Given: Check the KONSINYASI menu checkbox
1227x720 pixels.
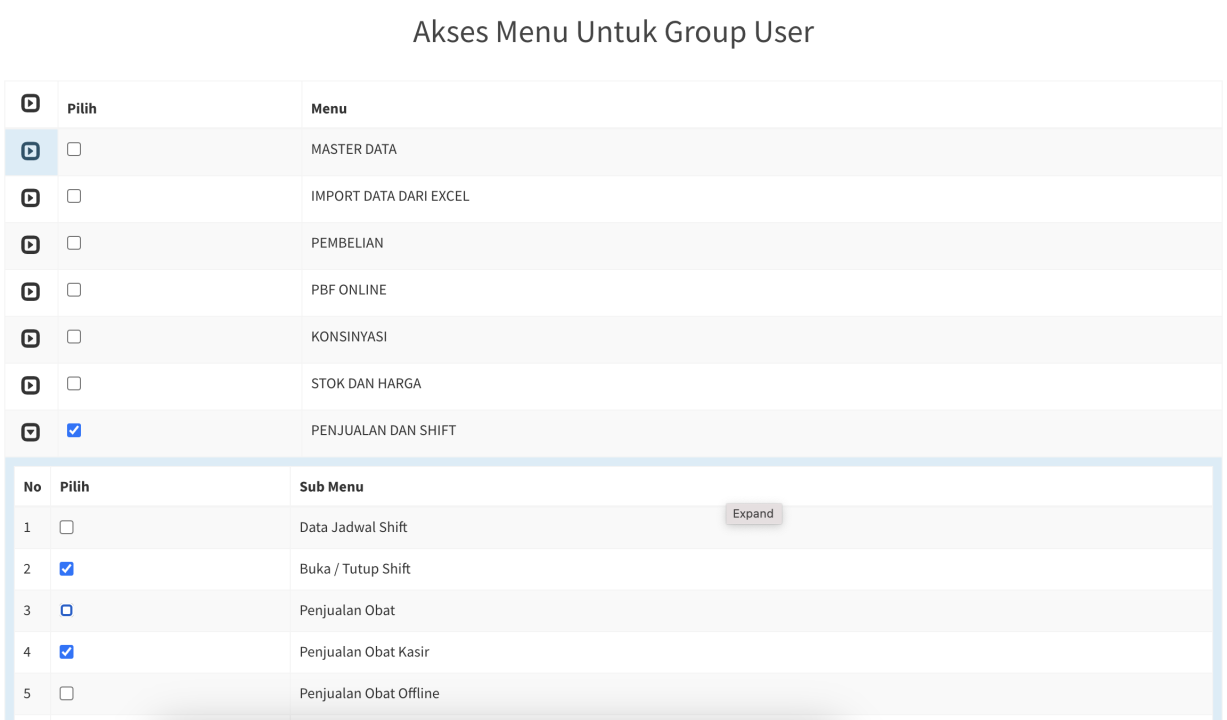Looking at the screenshot, I should click(x=74, y=337).
